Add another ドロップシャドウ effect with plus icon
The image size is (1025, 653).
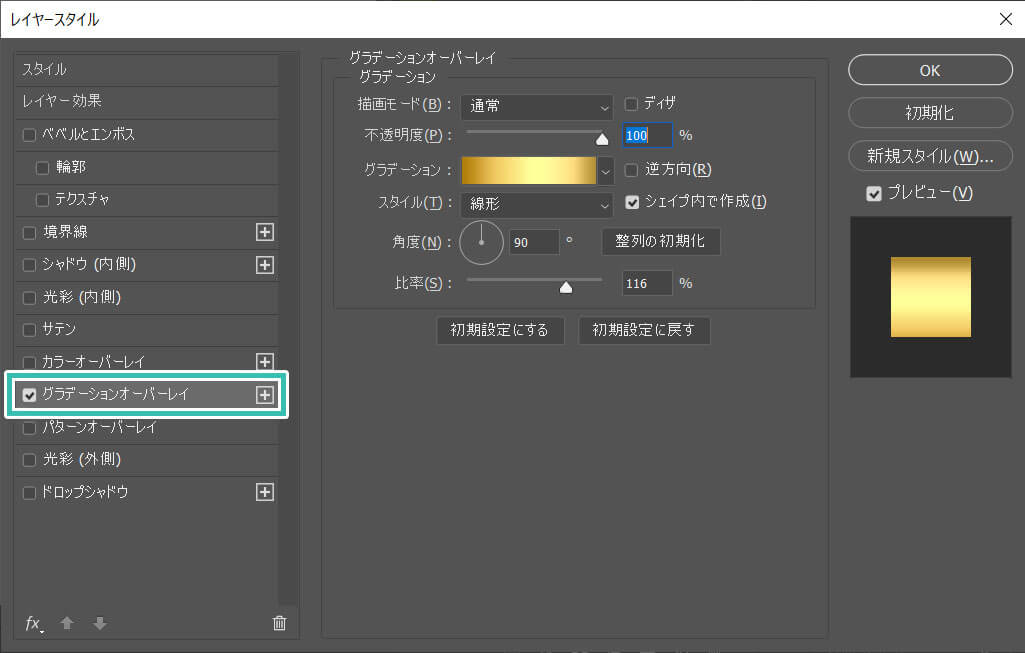tap(265, 492)
